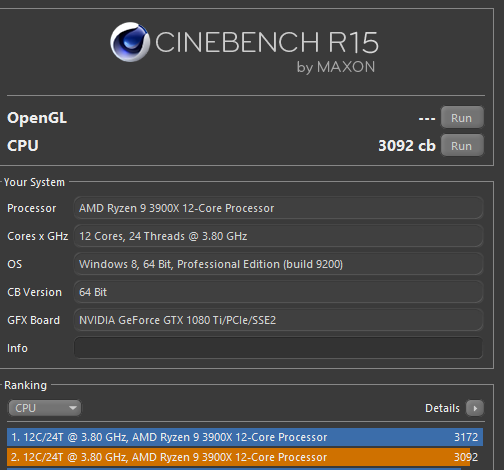Click the Details arrow button
This screenshot has height=470, width=504.
(x=475, y=408)
